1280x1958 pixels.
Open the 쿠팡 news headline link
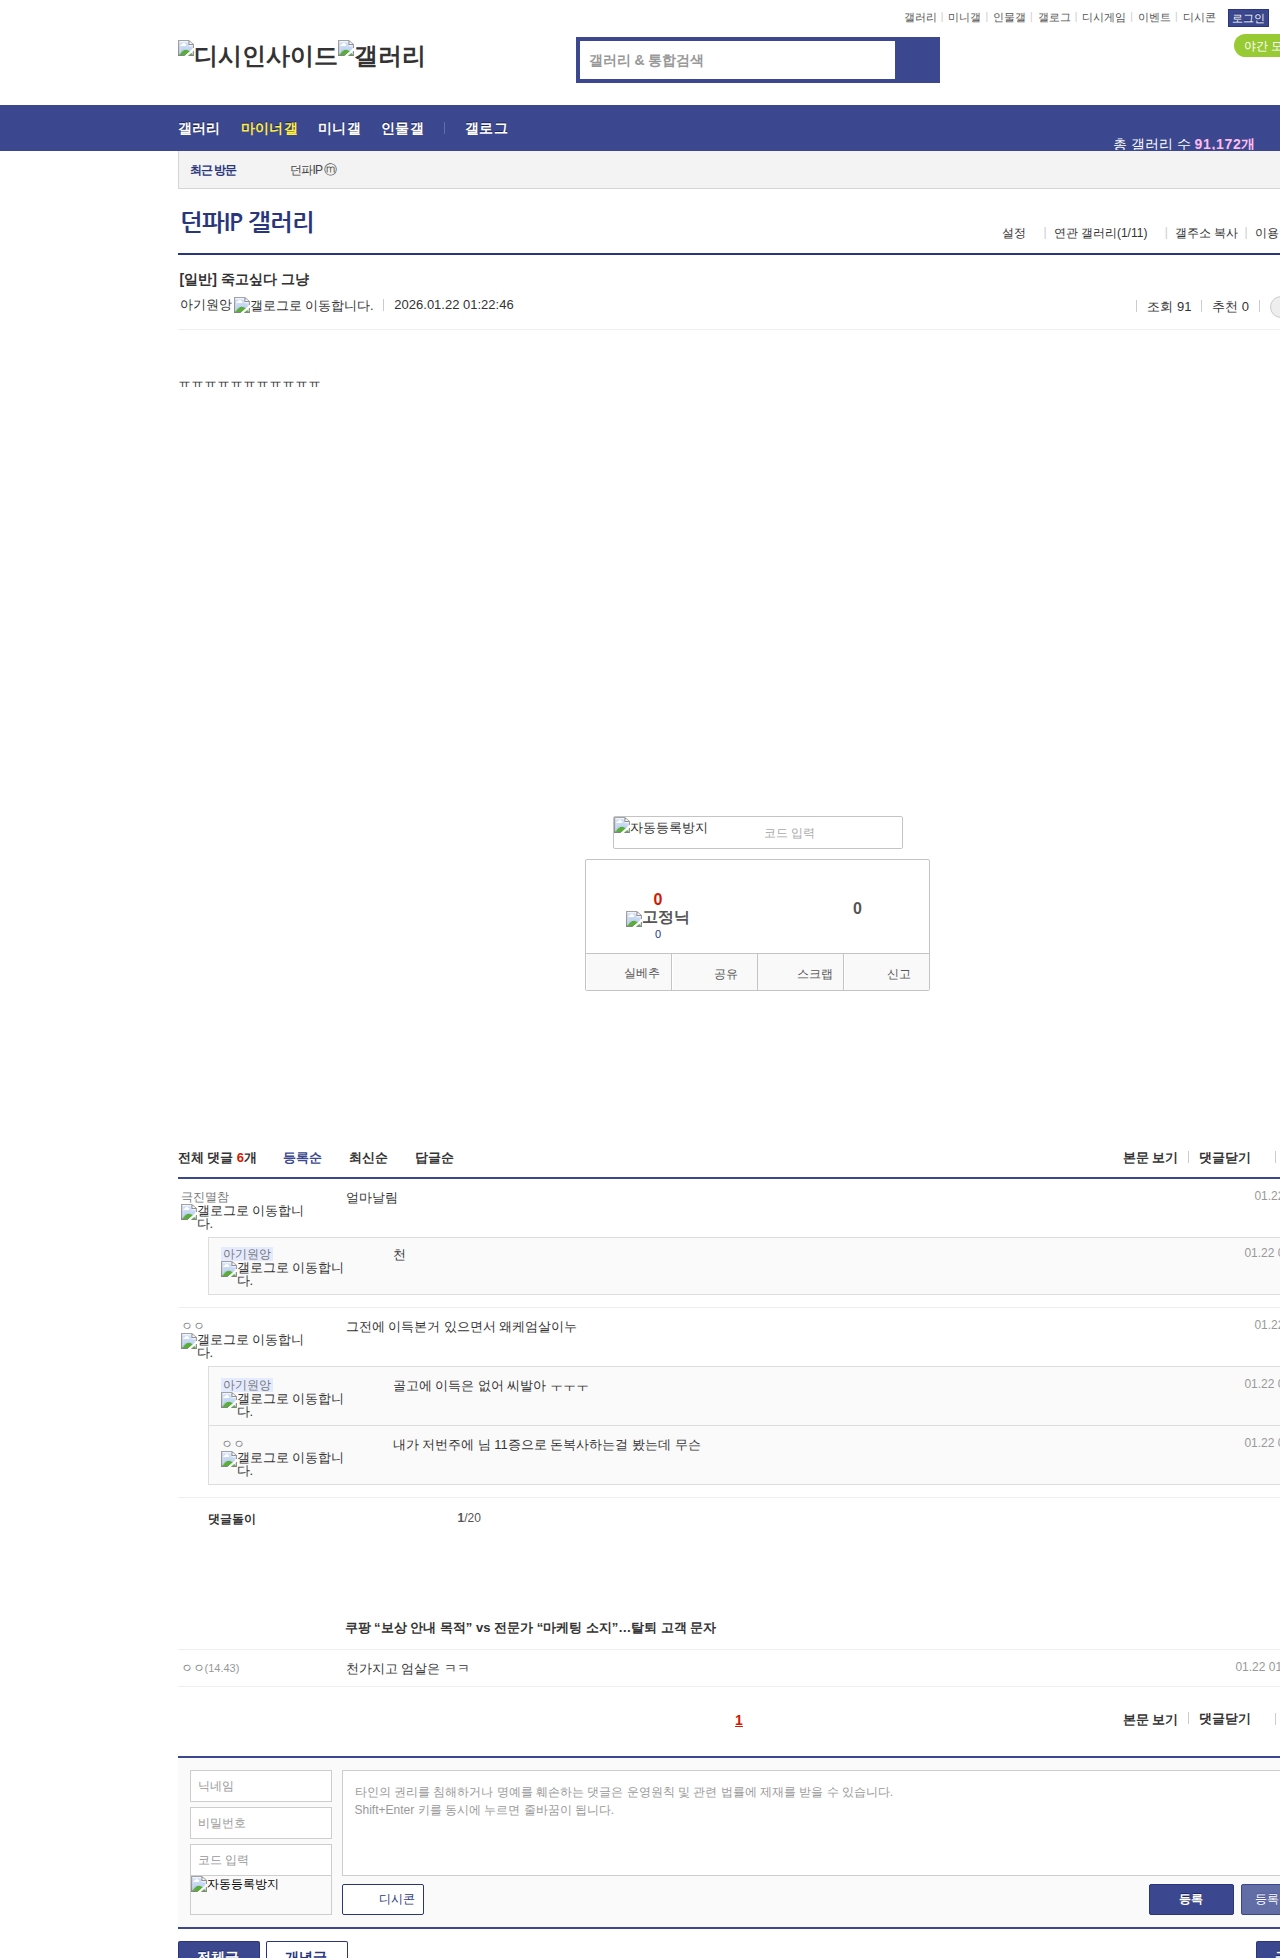[x=530, y=1628]
